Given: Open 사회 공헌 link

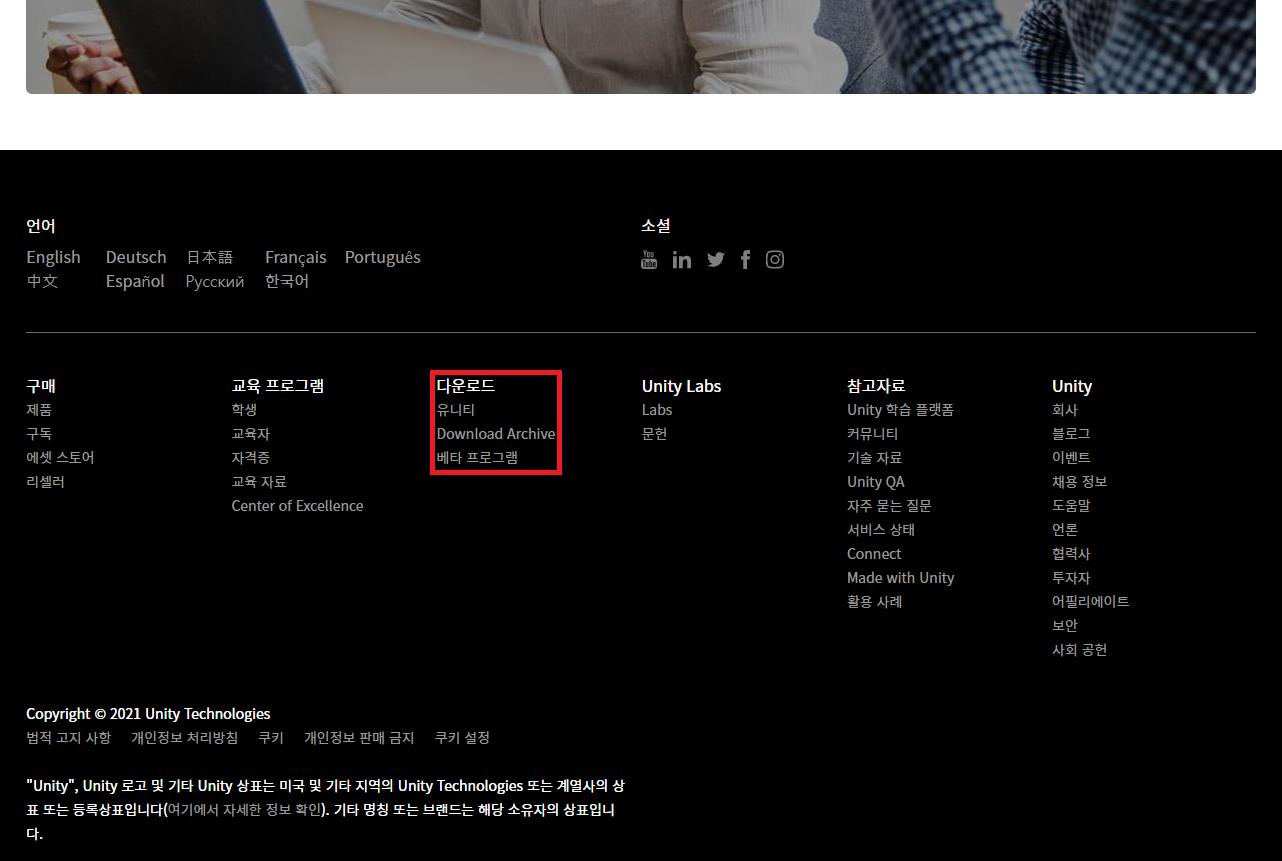Looking at the screenshot, I should tap(1080, 650).
